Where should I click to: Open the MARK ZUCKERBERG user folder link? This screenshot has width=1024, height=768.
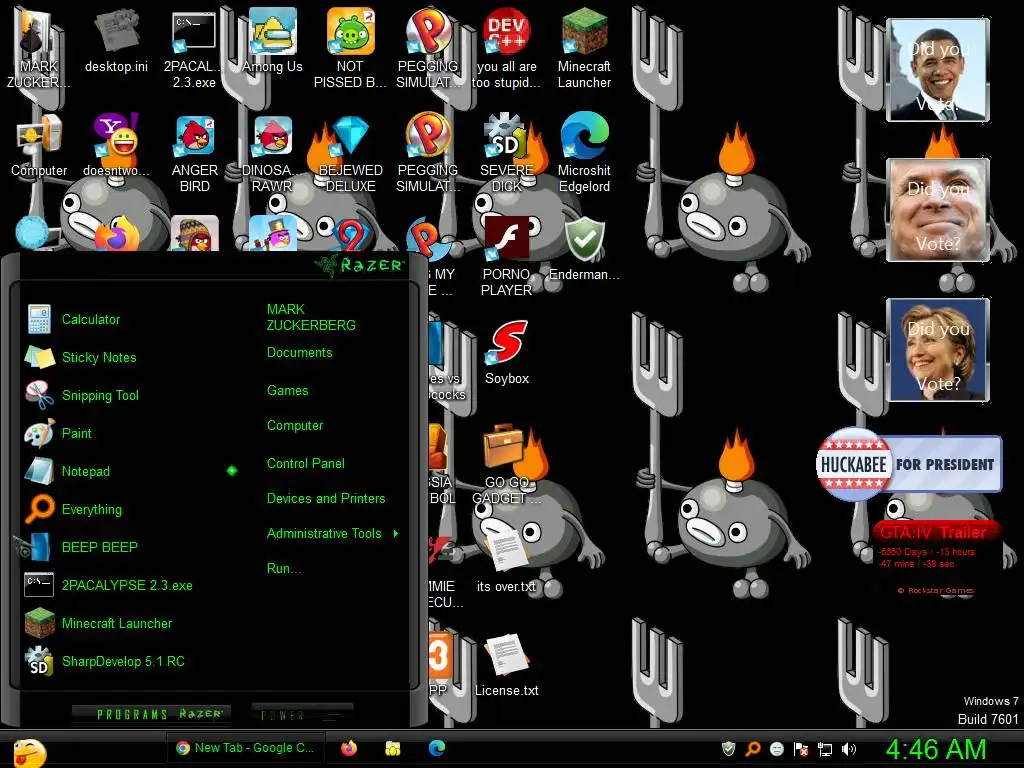[311, 317]
